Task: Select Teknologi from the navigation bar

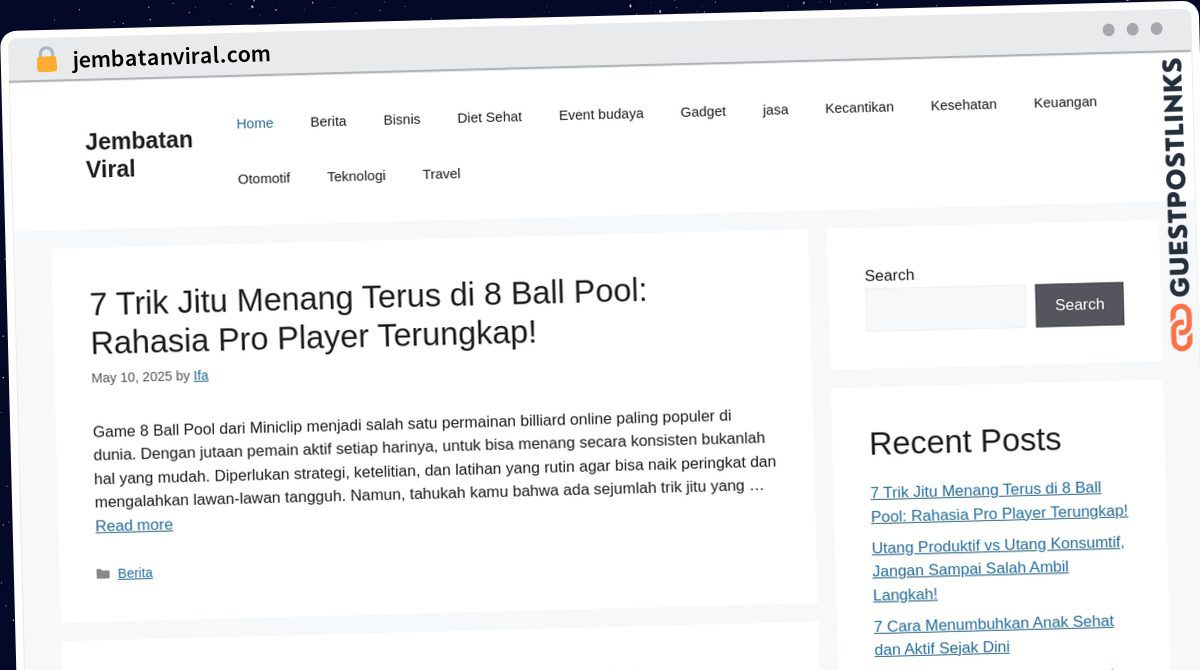Action: [x=356, y=176]
